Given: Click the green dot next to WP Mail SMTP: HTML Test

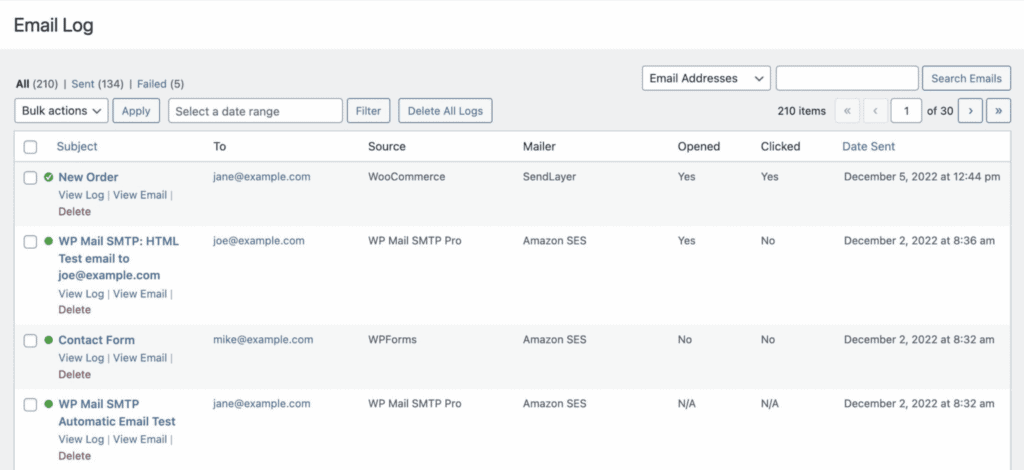Looking at the screenshot, I should click(x=48, y=241).
